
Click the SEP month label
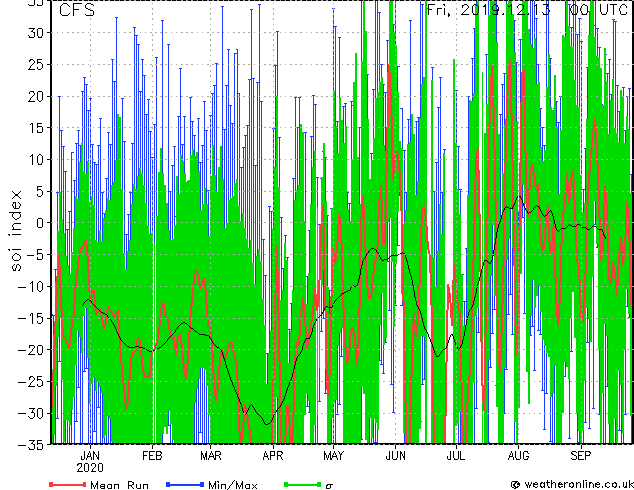(x=581, y=456)
